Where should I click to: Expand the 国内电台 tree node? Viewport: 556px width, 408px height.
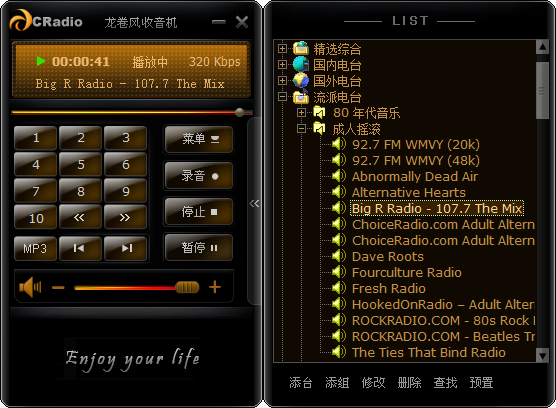pyautogui.click(x=282, y=65)
